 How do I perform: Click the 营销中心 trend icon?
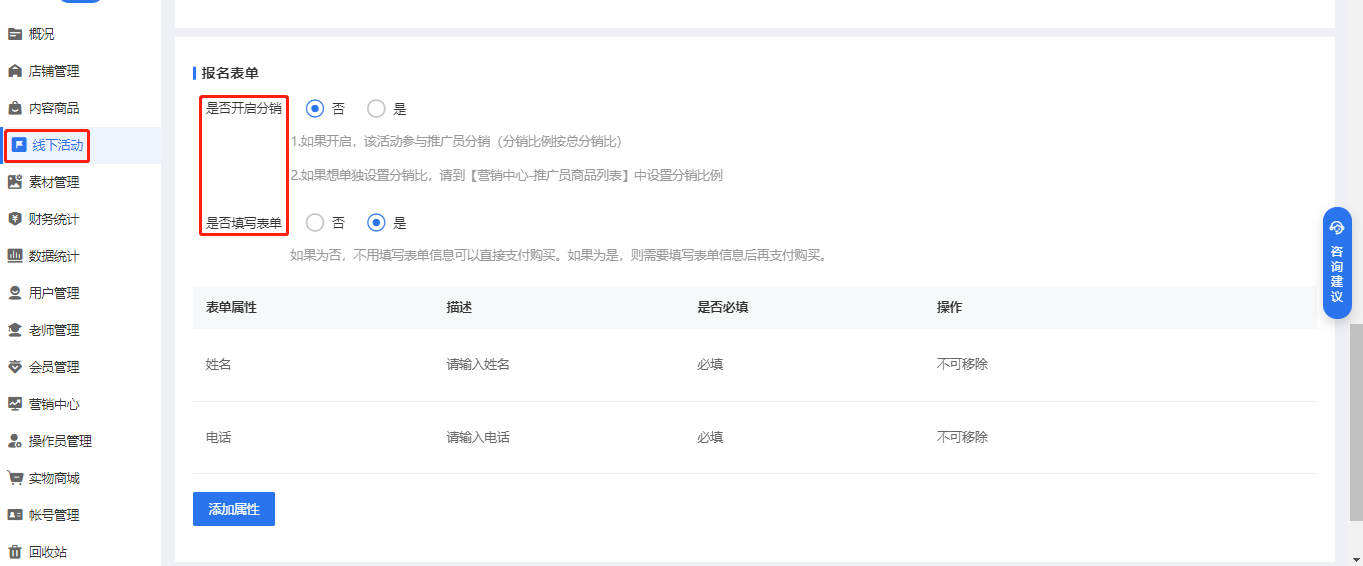(x=15, y=404)
